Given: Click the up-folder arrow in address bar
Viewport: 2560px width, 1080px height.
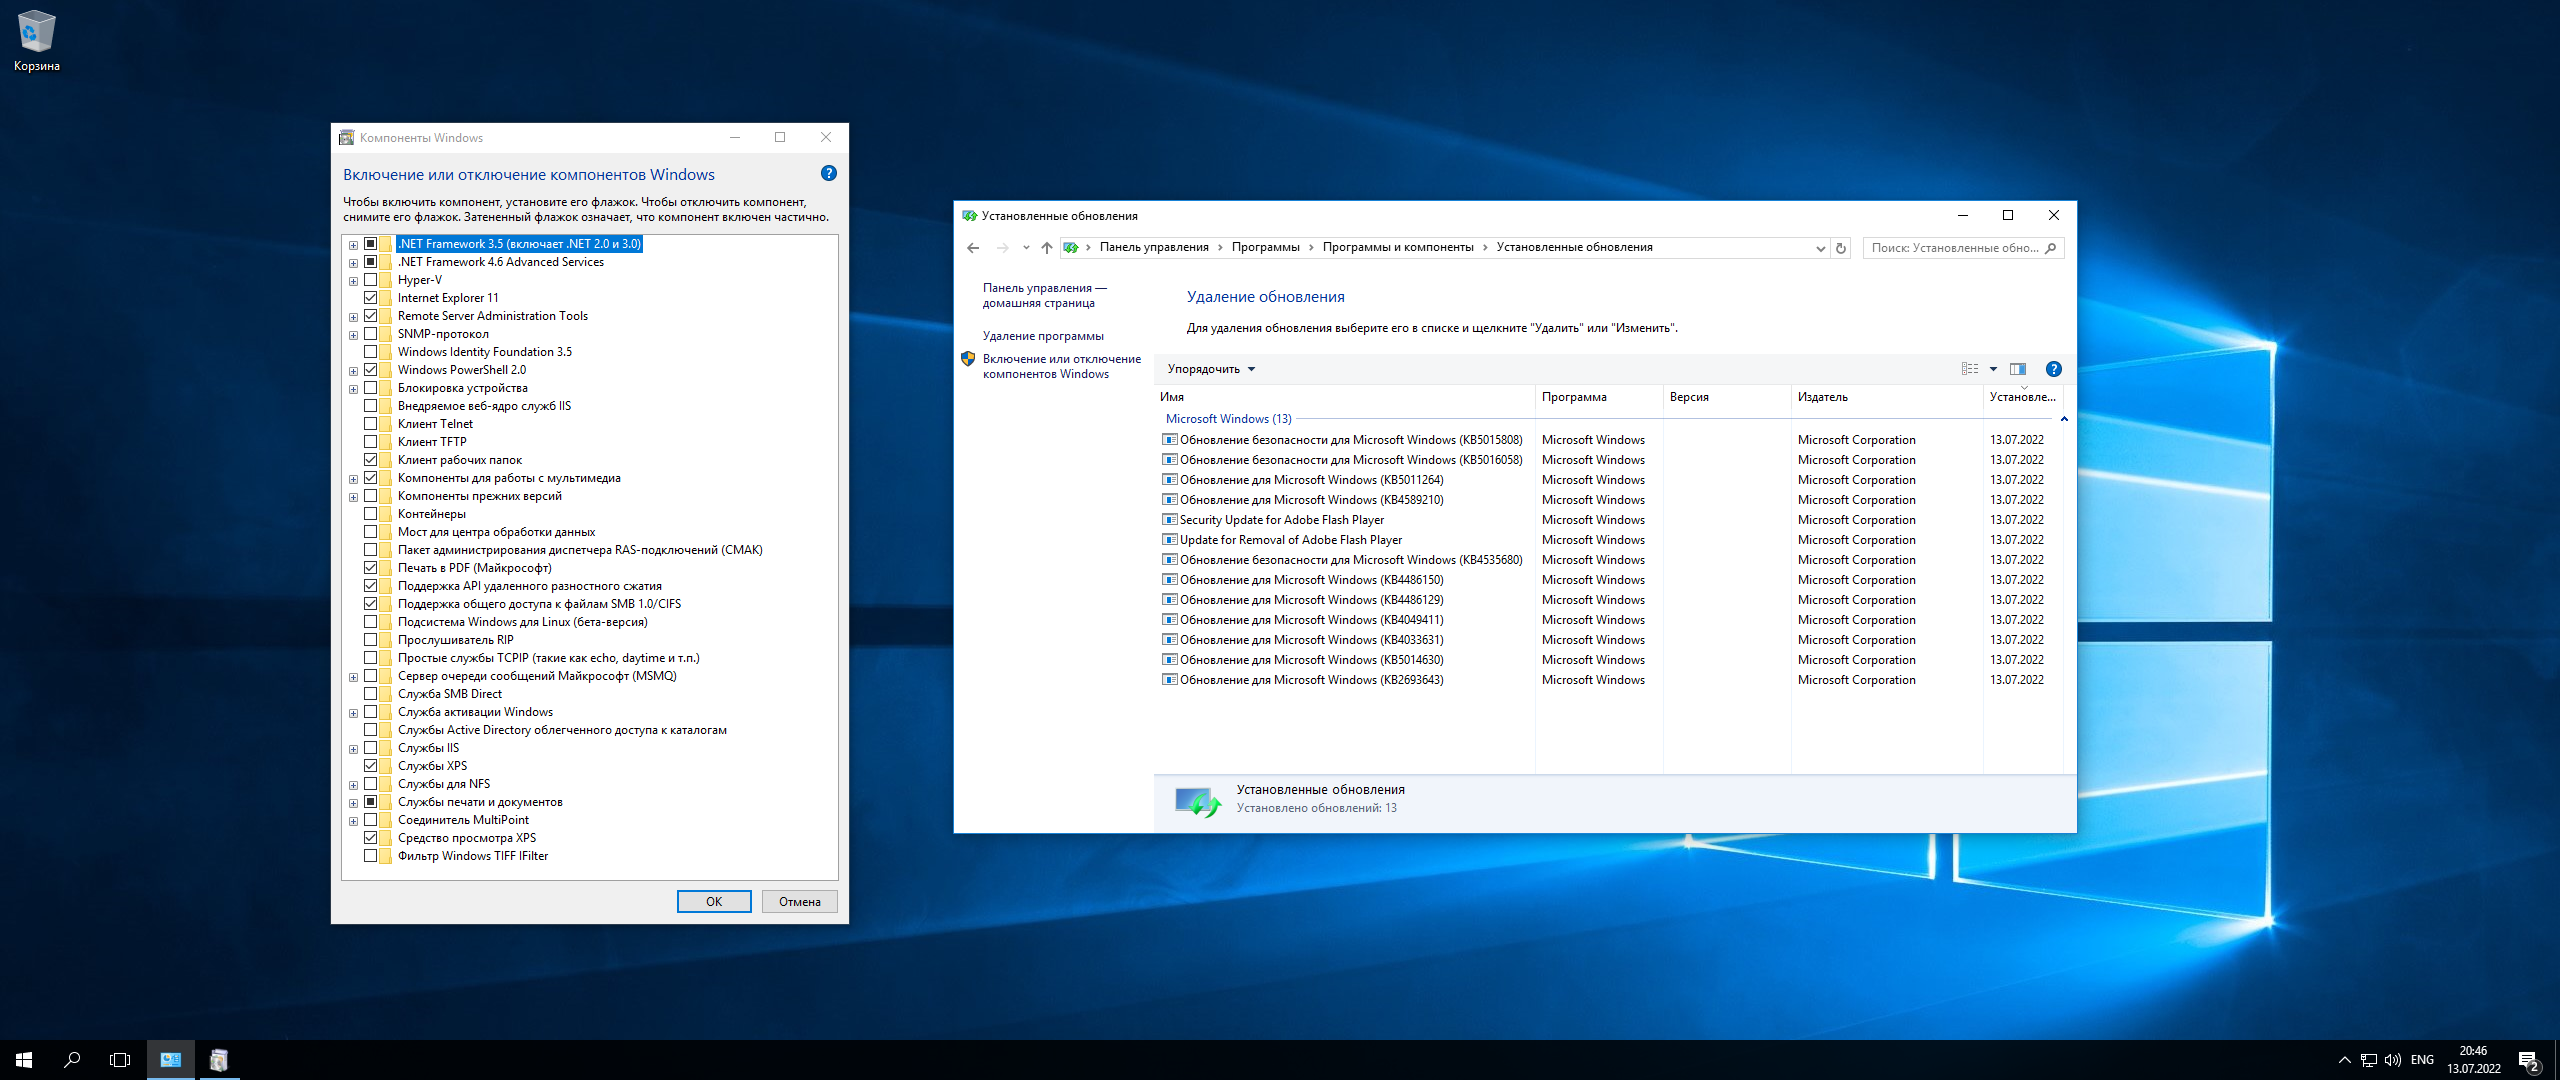Looking at the screenshot, I should pyautogui.click(x=1046, y=248).
